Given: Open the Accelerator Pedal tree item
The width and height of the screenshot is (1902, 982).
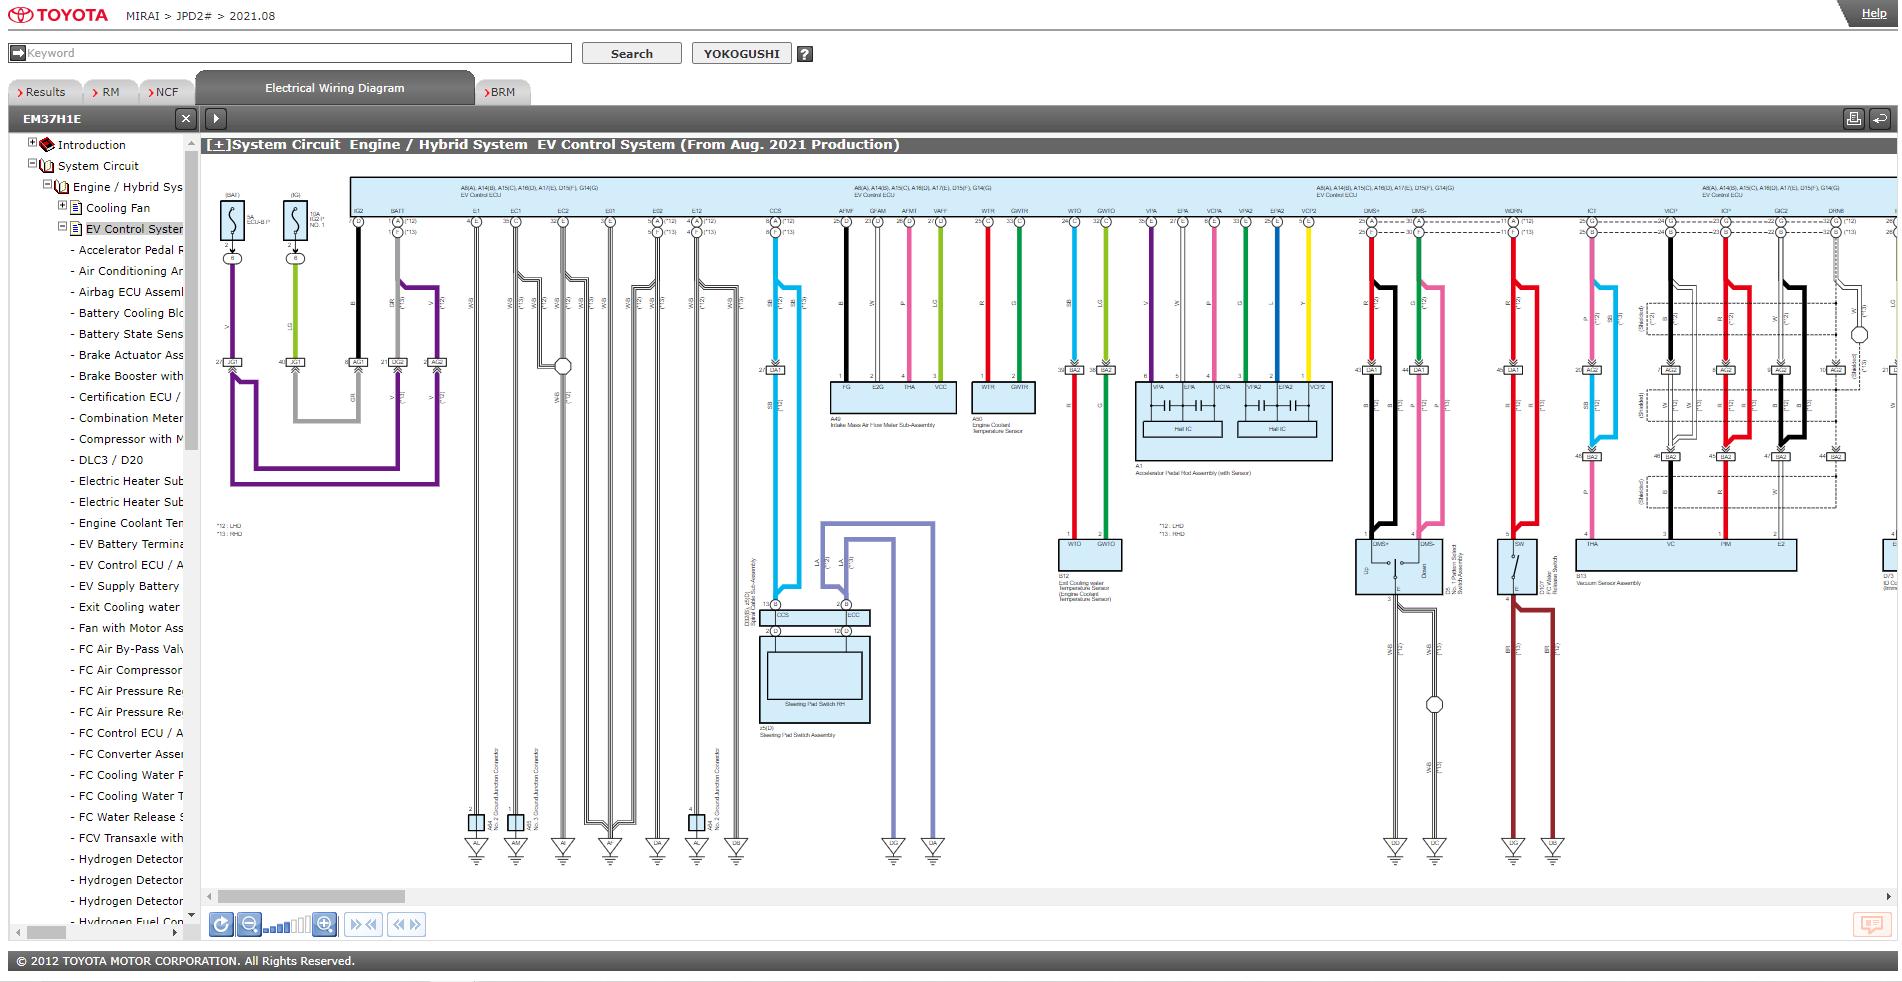Looking at the screenshot, I should coord(131,250).
